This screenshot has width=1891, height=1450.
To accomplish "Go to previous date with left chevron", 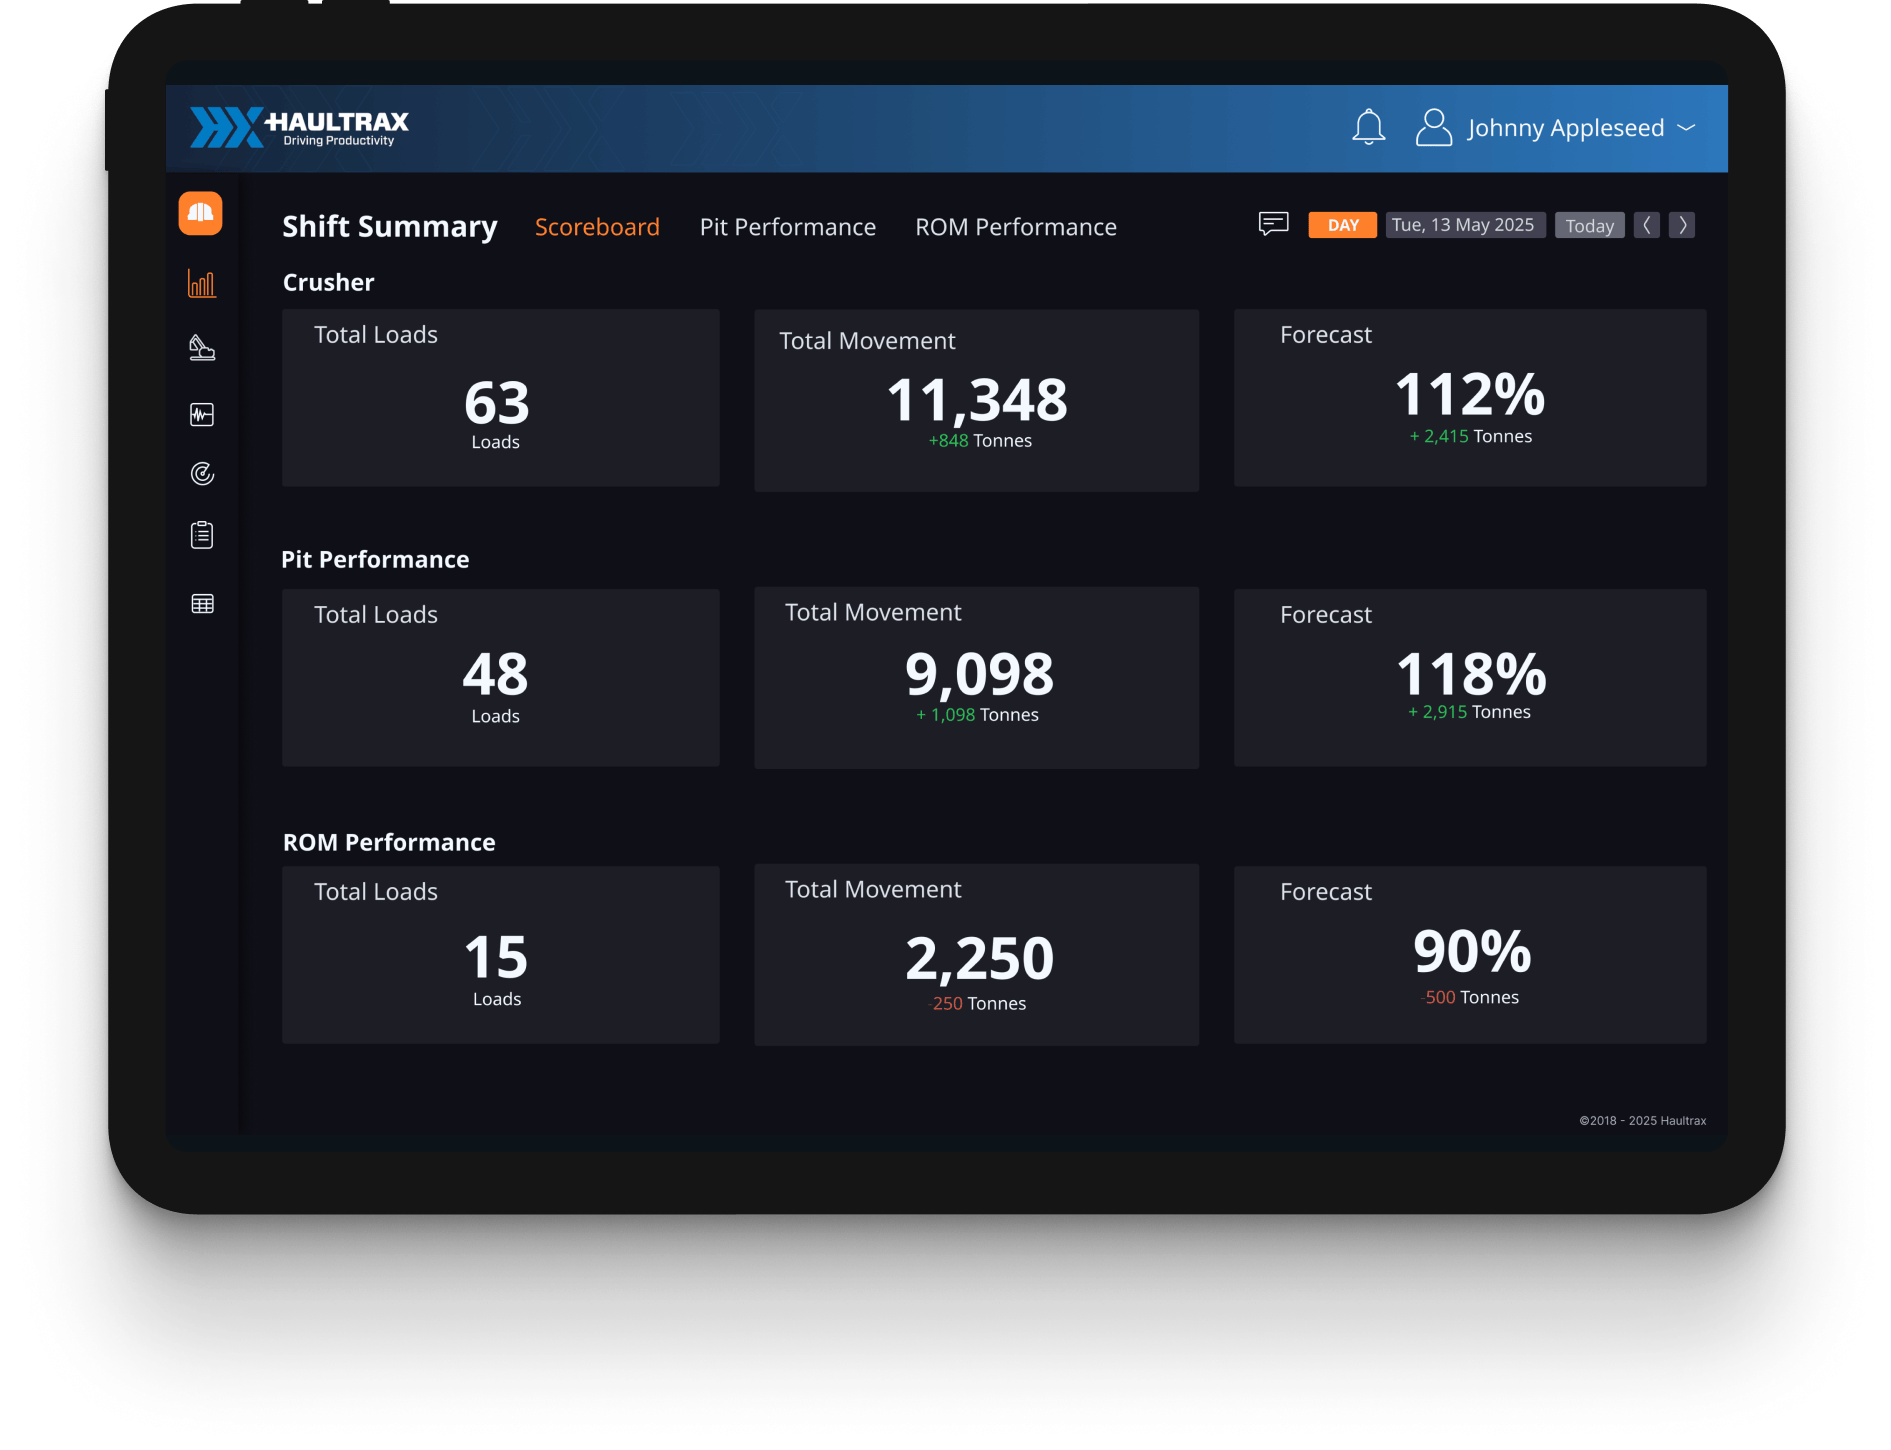I will coord(1646,225).
